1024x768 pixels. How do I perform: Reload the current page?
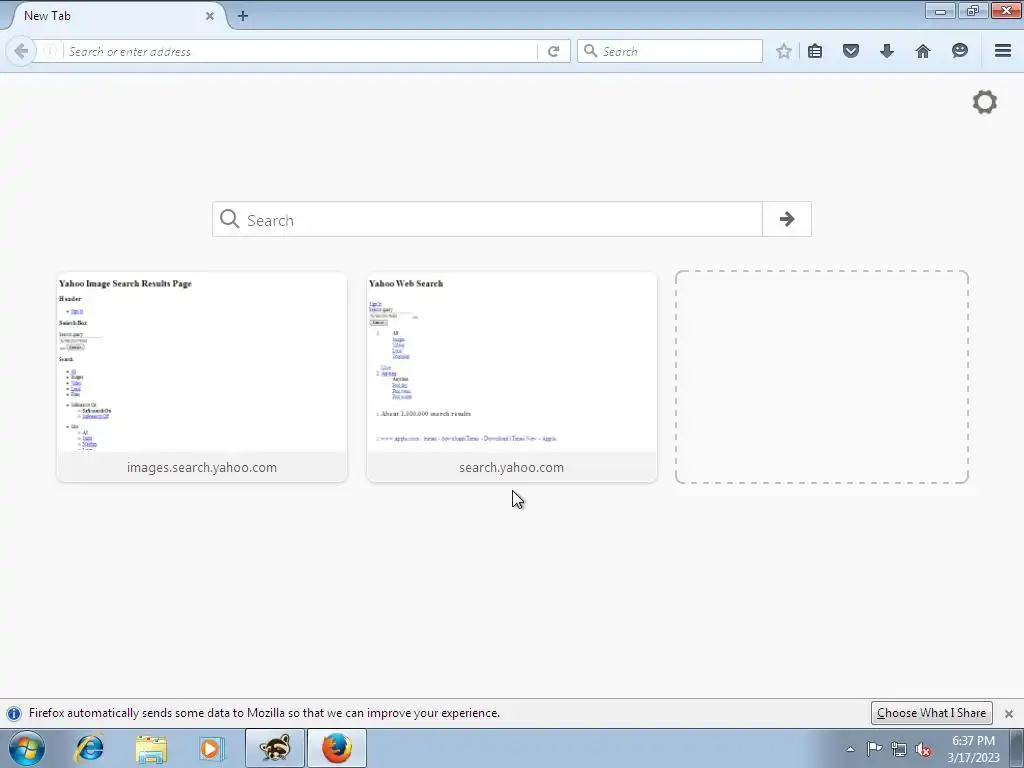point(553,51)
